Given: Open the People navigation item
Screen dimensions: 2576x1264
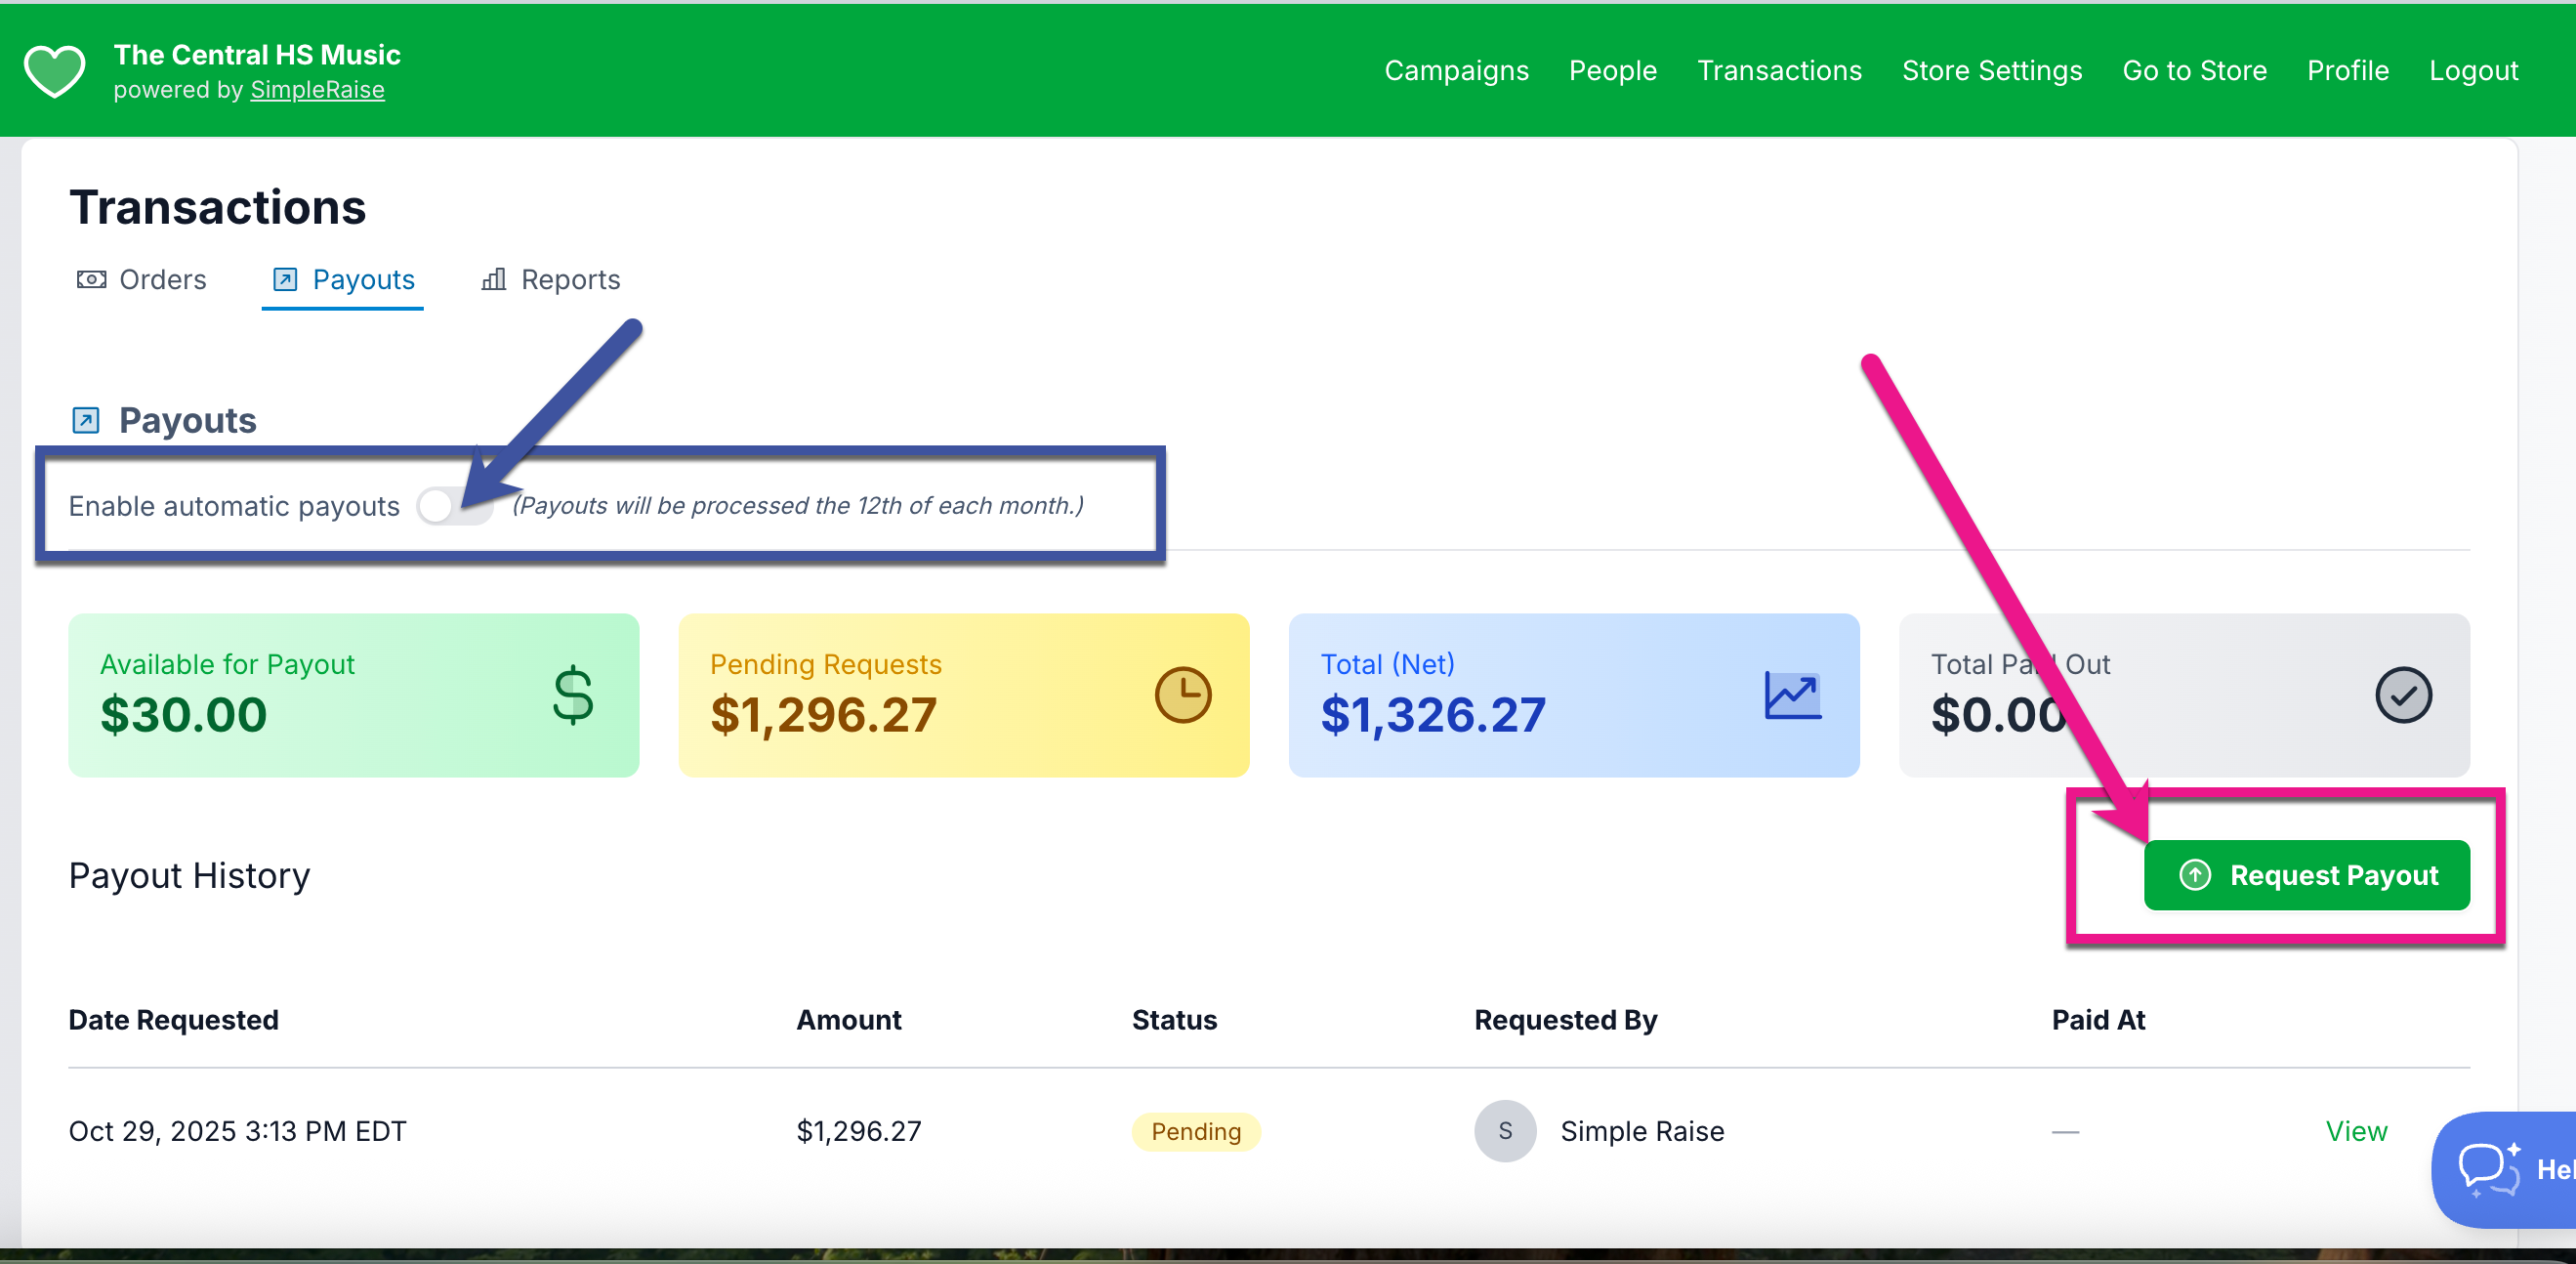Looking at the screenshot, I should [x=1612, y=71].
